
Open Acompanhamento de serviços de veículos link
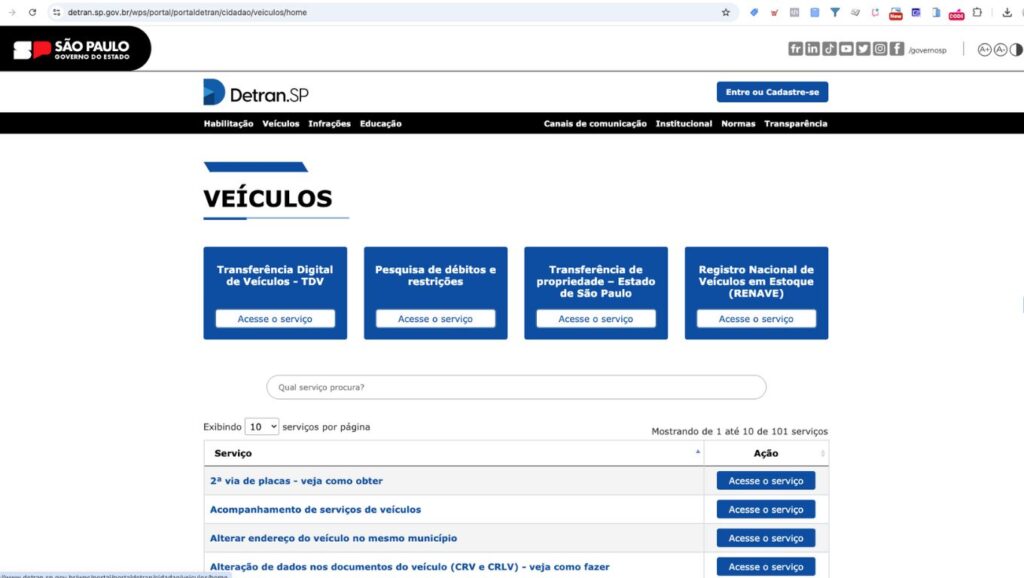coord(315,509)
